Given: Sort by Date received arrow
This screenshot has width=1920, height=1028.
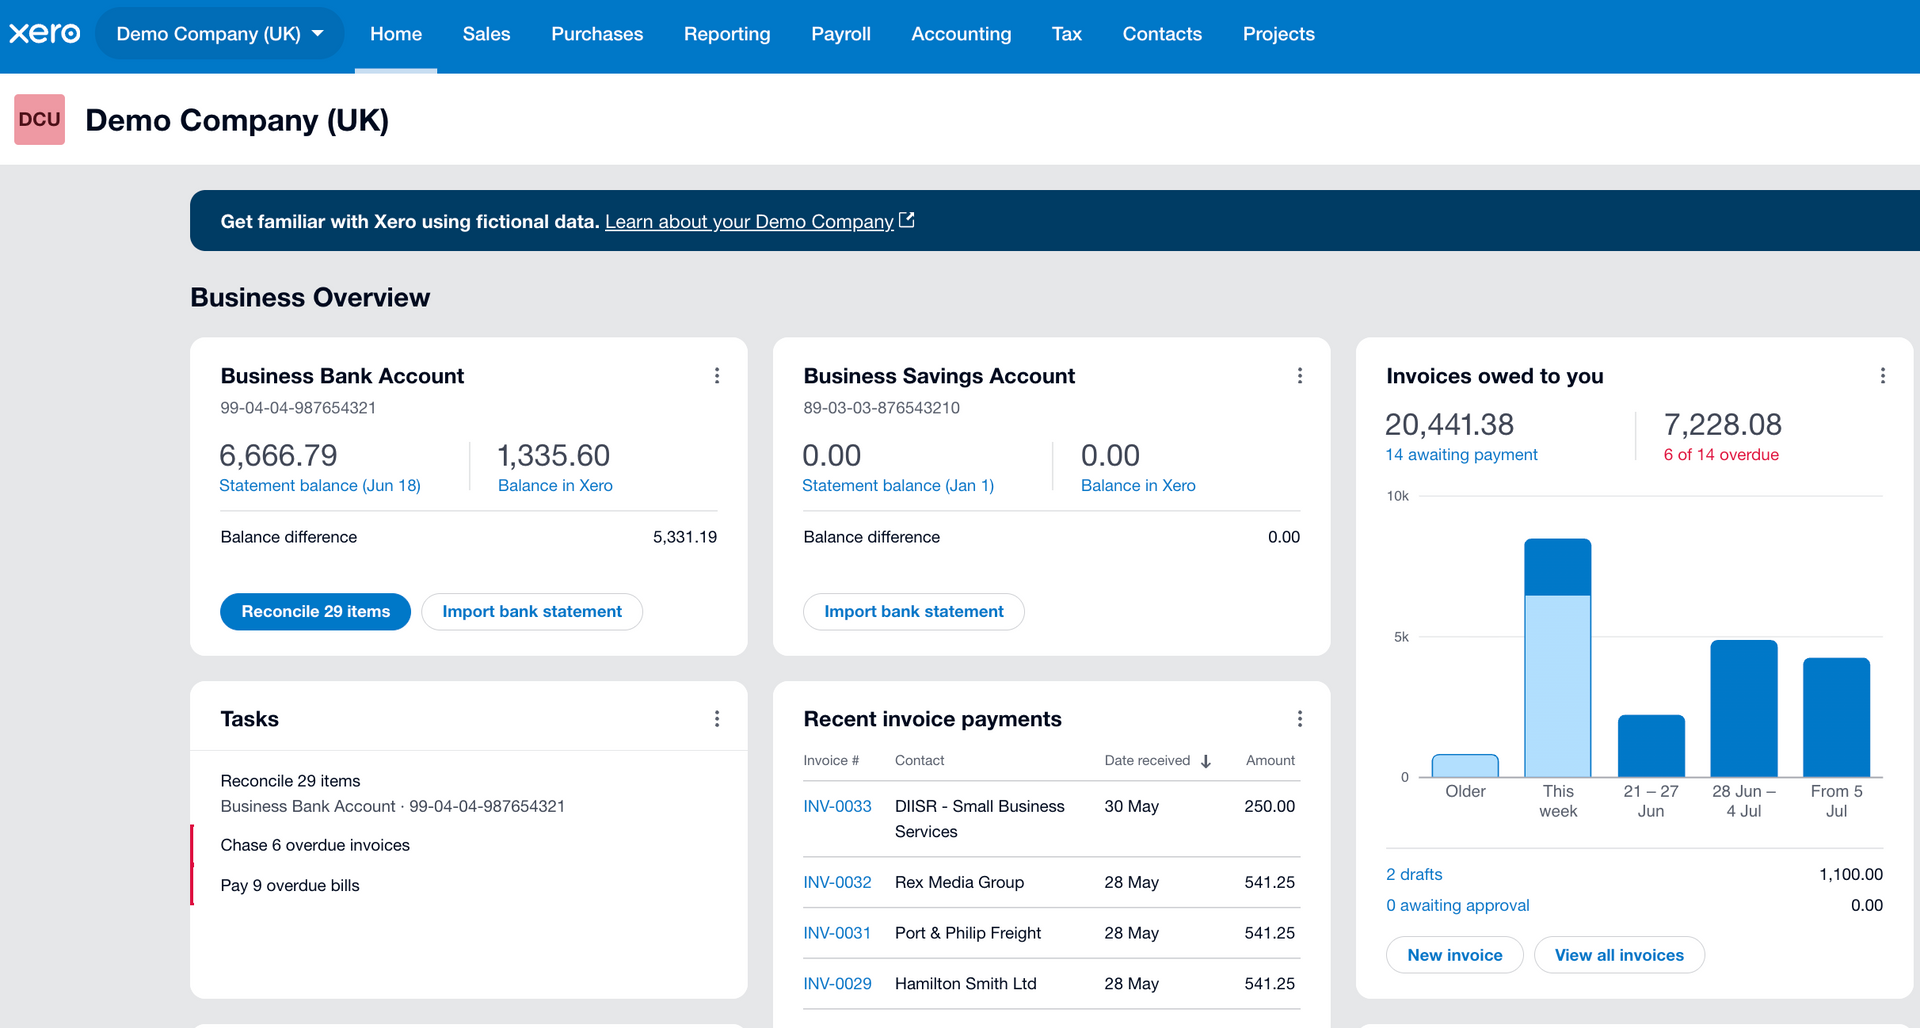Looking at the screenshot, I should (x=1206, y=761).
